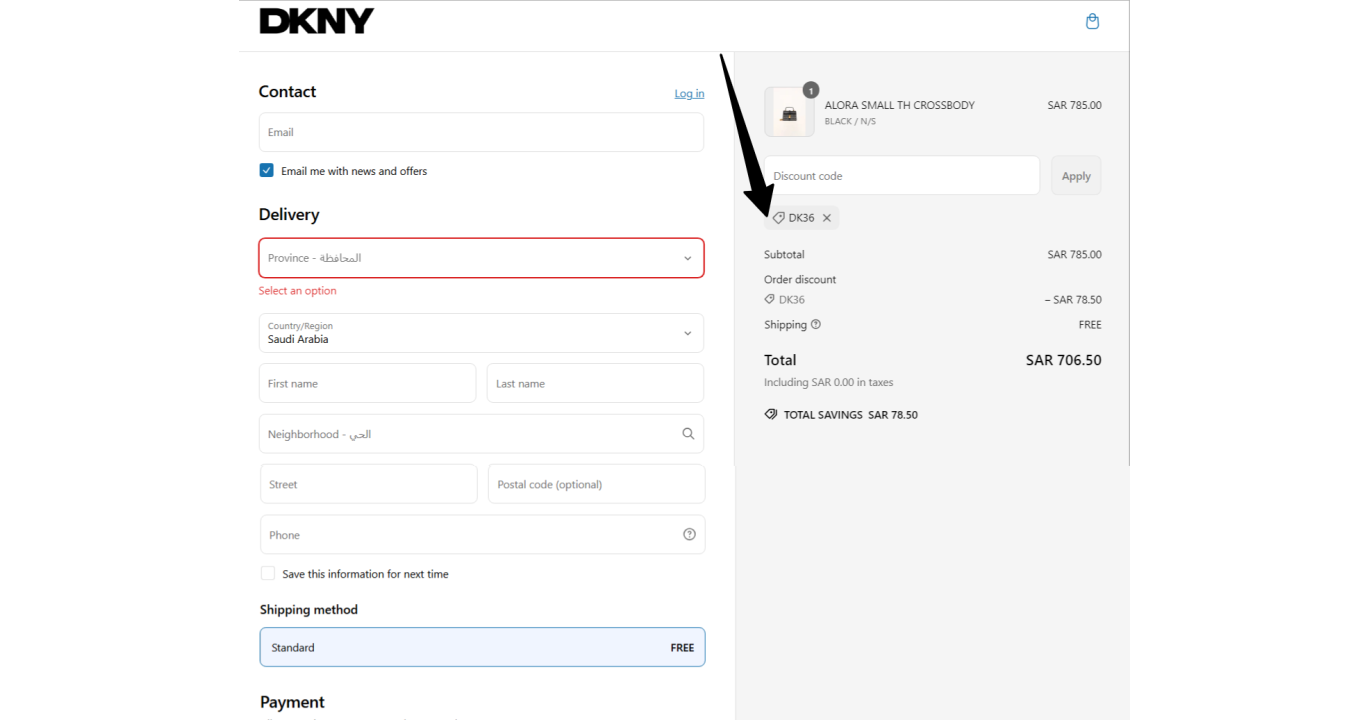1368x720 pixels.
Task: Click the Phone field help icon
Action: click(689, 534)
